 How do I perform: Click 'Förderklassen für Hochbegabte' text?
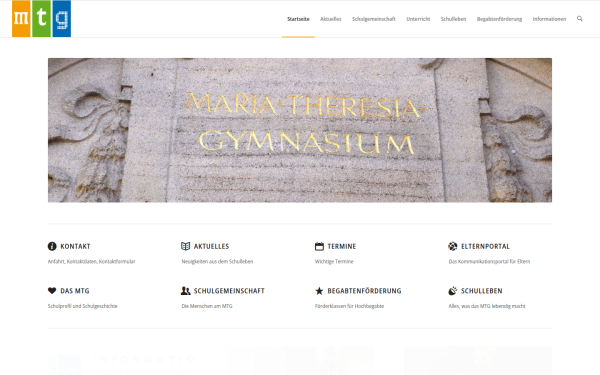click(349, 306)
